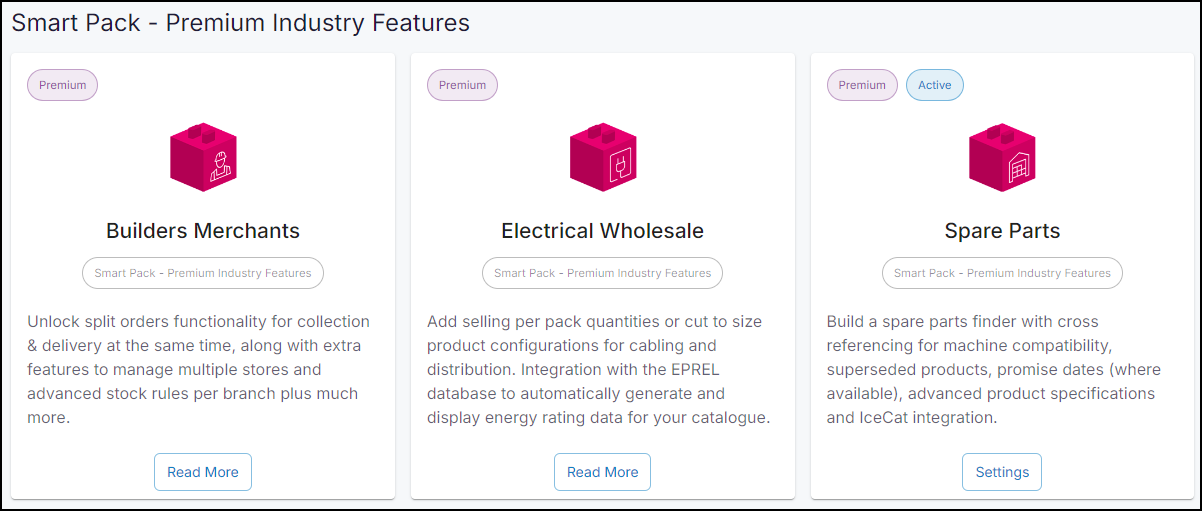Click the Smart Pack chip under Builders Merchants
The width and height of the screenshot is (1202, 511).
click(203, 273)
